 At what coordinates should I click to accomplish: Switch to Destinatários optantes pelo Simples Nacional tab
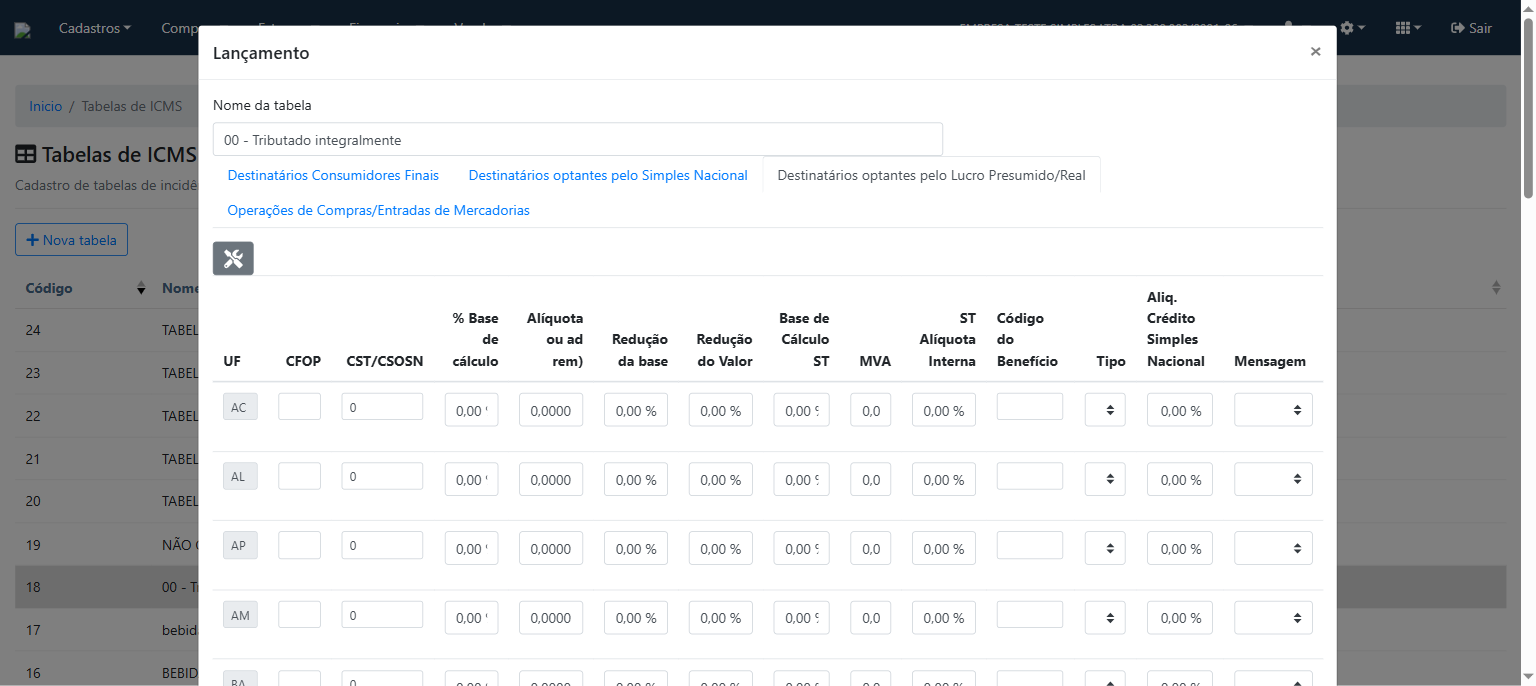(608, 175)
